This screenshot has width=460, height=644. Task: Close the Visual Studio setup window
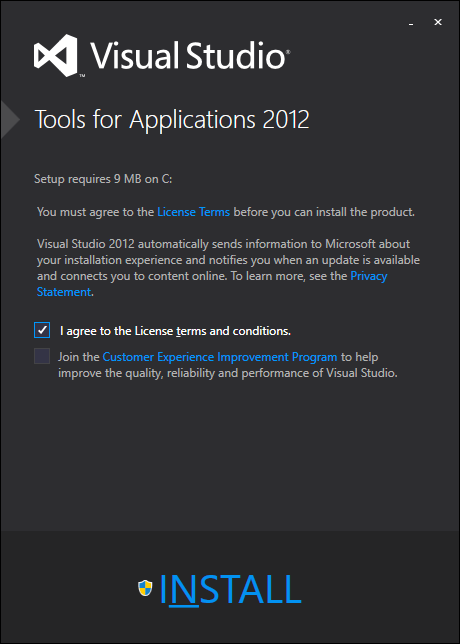438,23
